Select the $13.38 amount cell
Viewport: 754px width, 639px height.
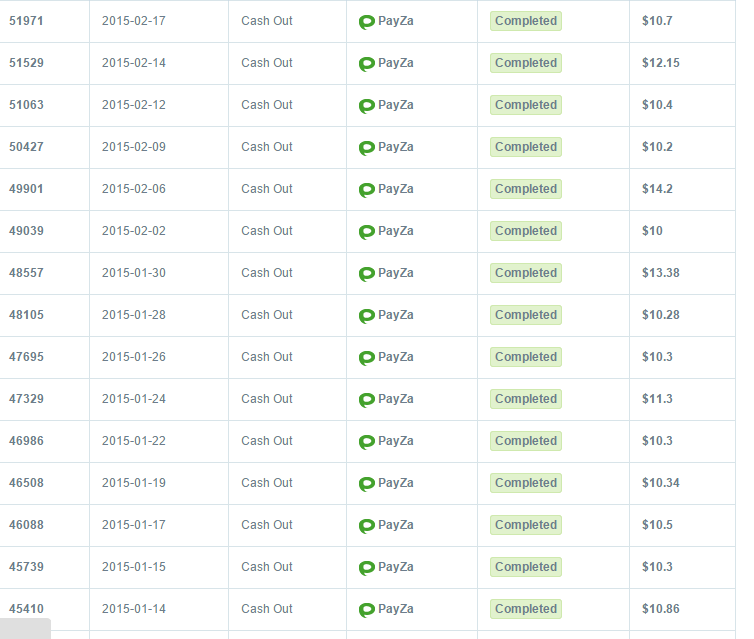coord(661,273)
